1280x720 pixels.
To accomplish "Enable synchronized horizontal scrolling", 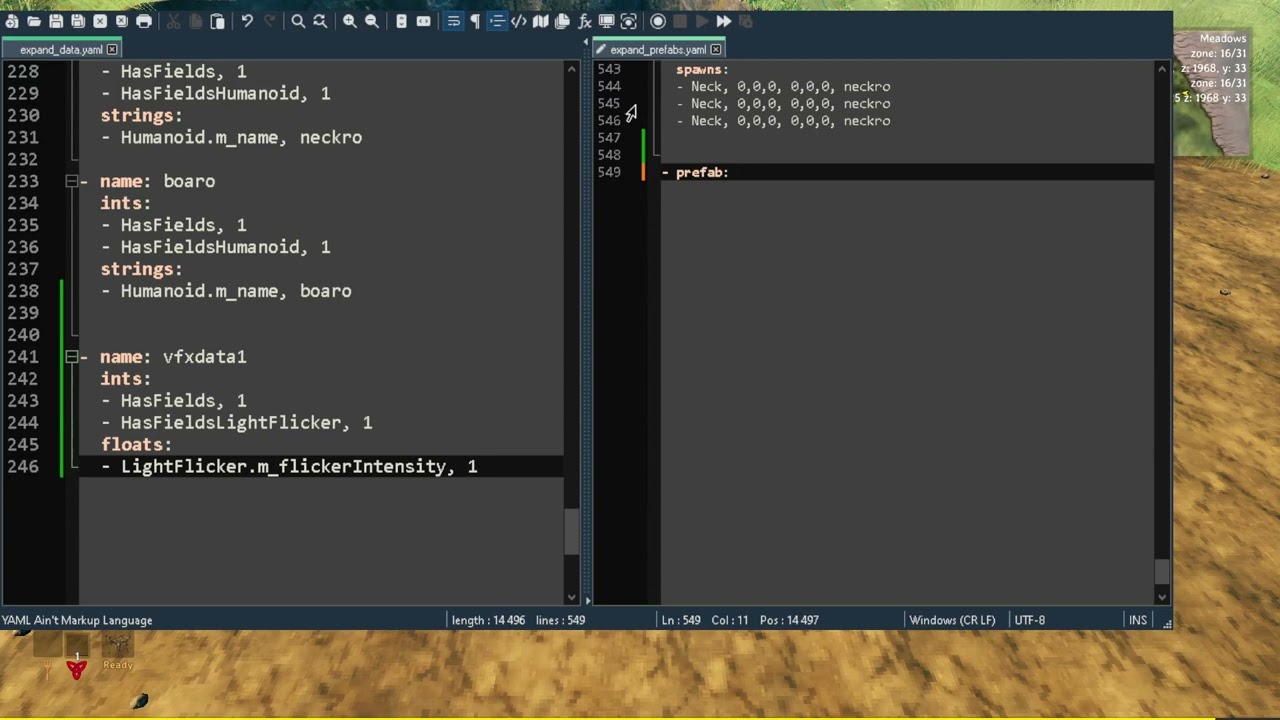I will [423, 21].
